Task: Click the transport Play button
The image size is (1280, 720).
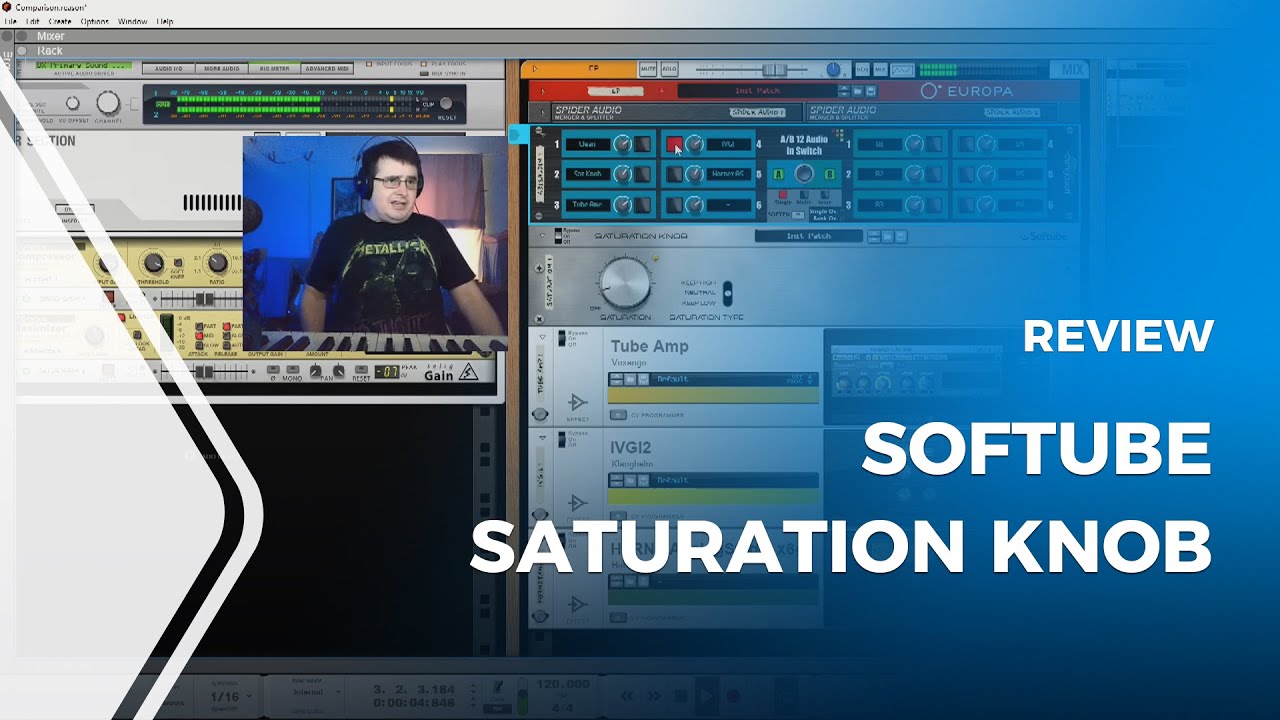Action: pyautogui.click(x=706, y=696)
